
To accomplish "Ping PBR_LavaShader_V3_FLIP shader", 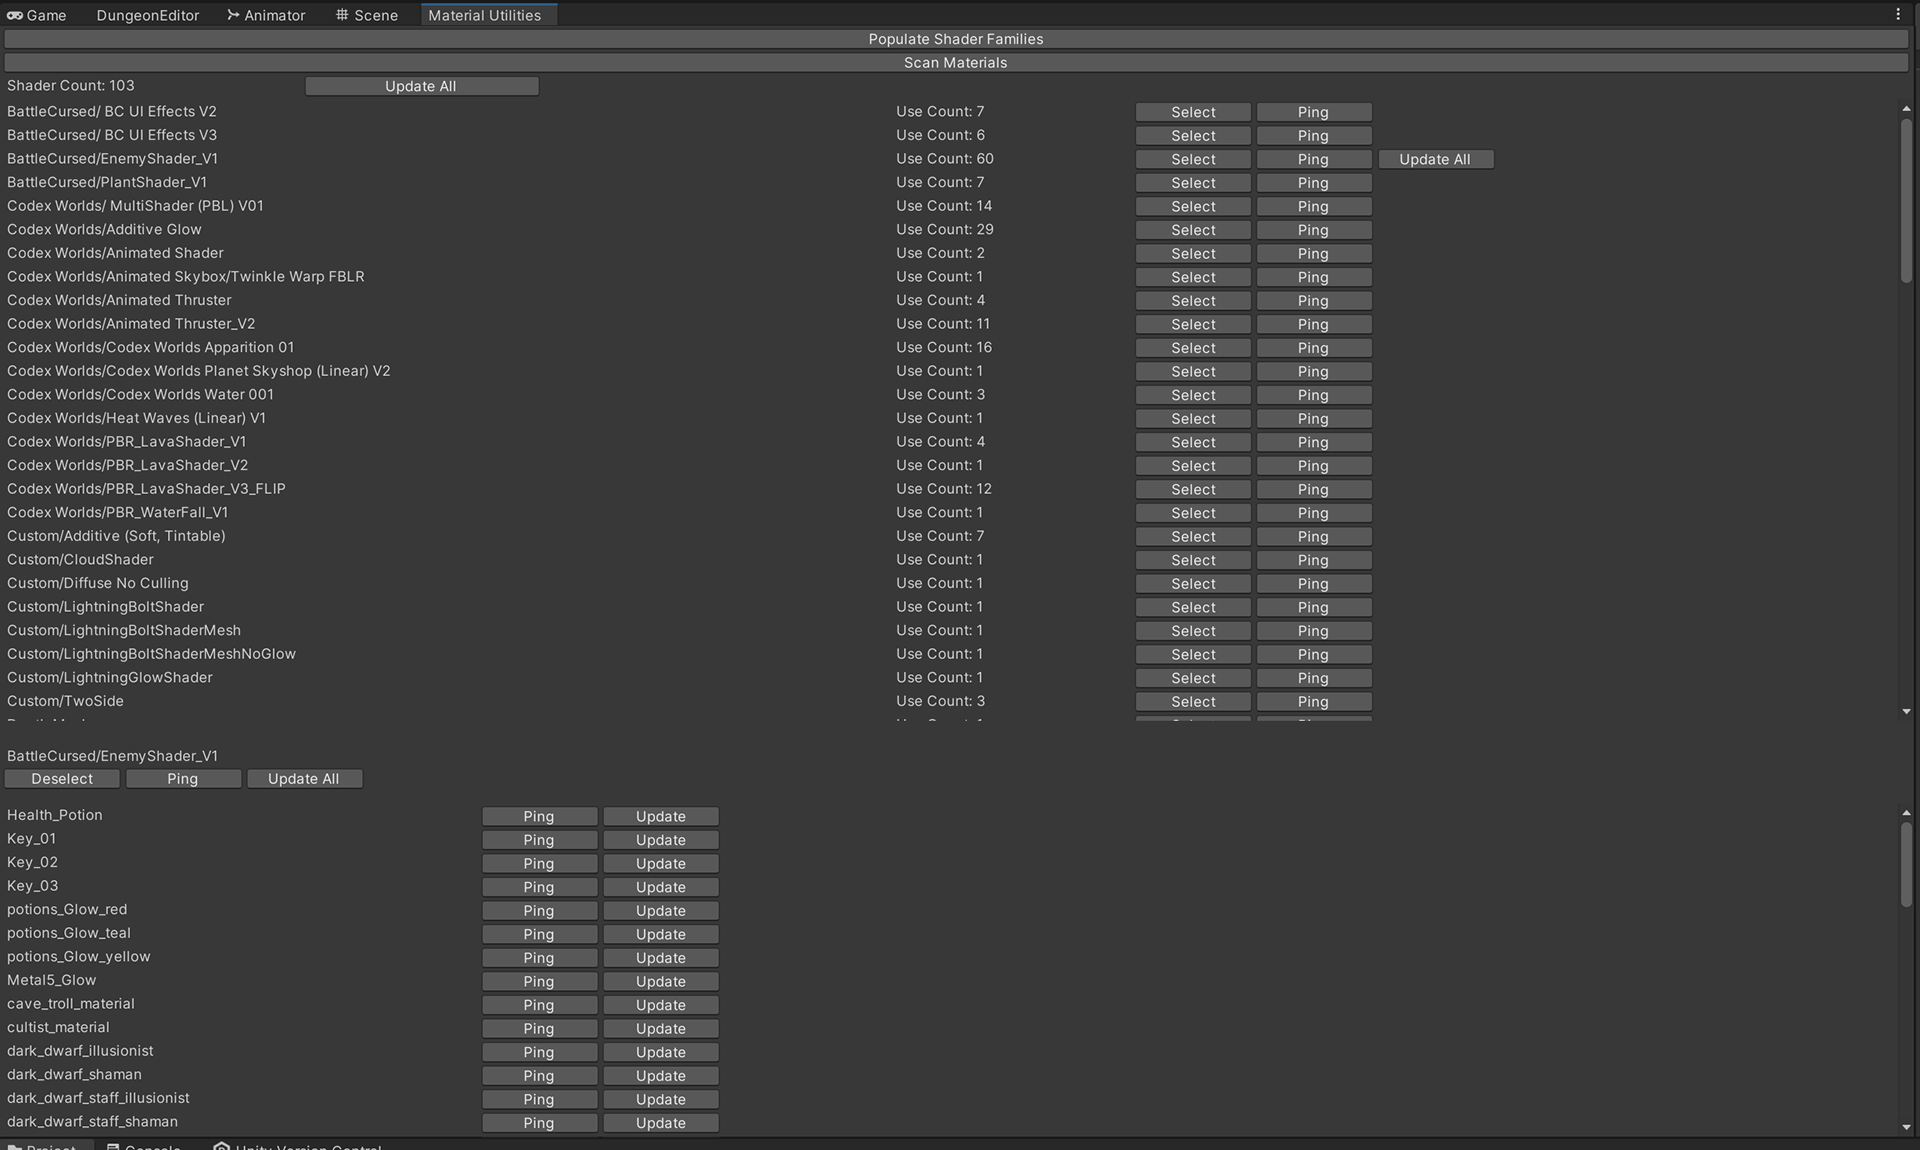I will [x=1313, y=489].
